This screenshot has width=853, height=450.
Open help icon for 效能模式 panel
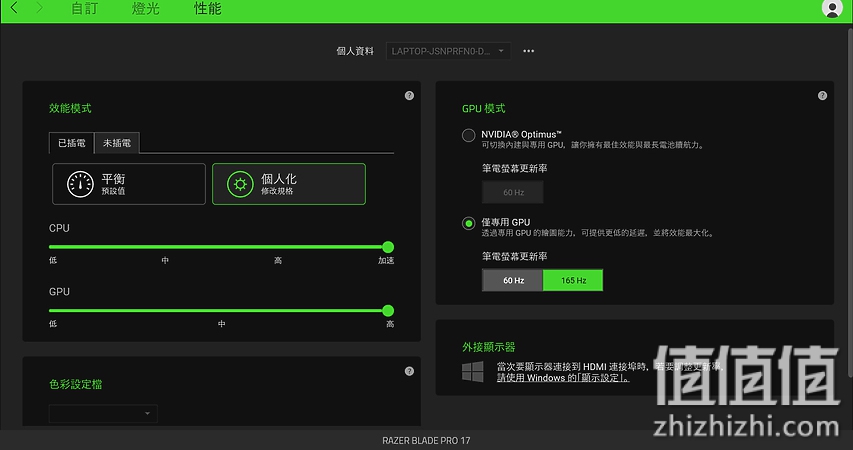click(409, 96)
